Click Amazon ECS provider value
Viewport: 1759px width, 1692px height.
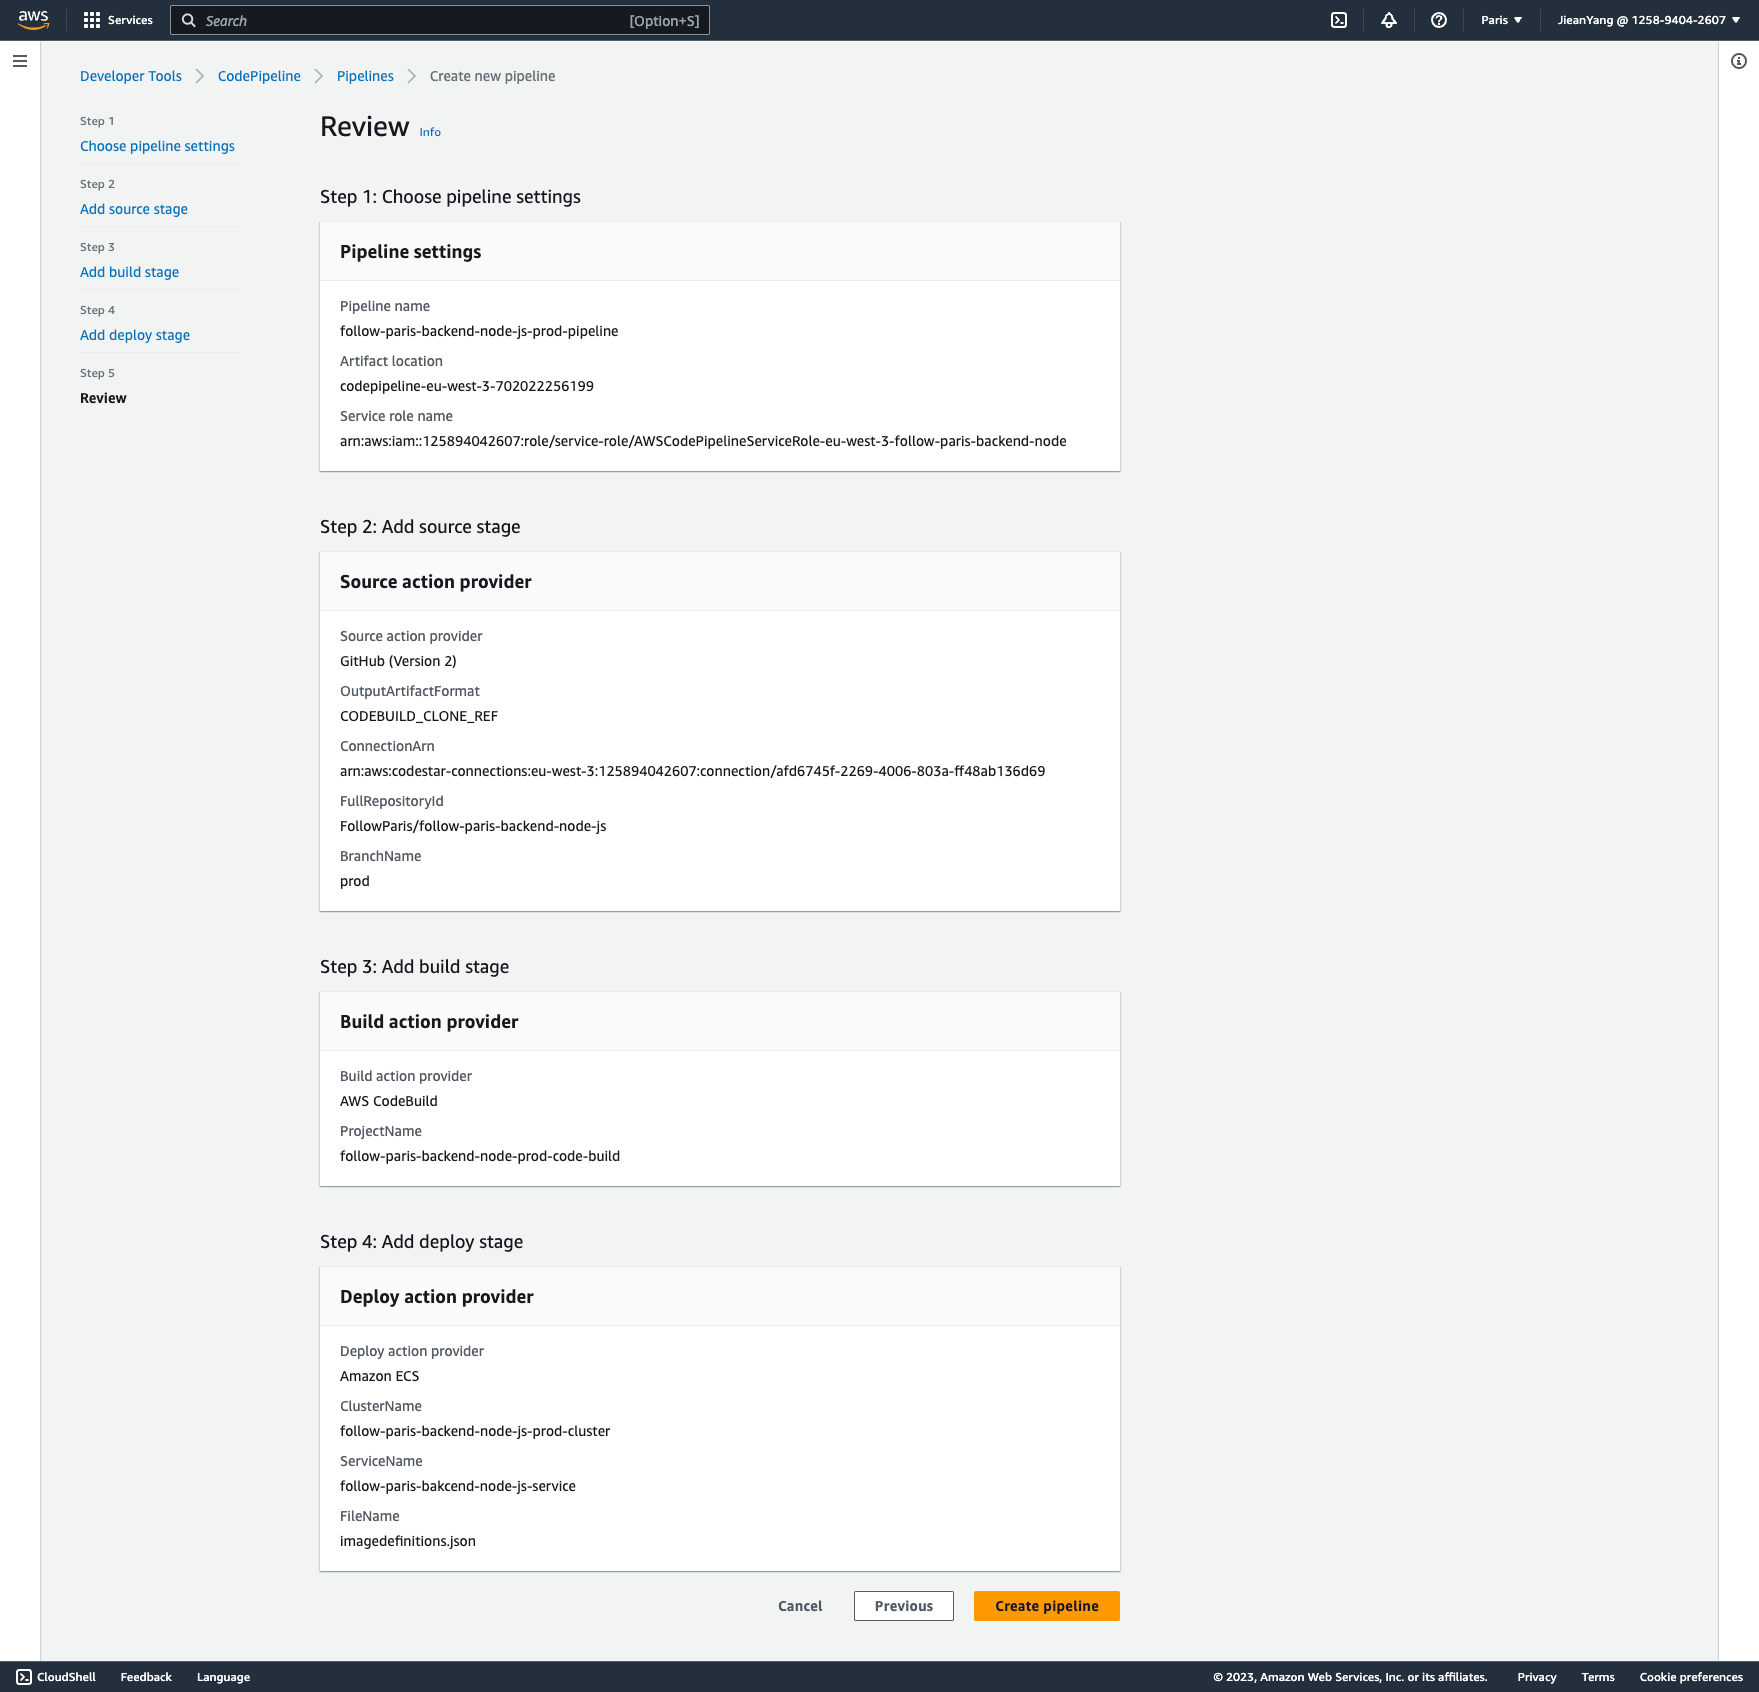click(380, 1376)
